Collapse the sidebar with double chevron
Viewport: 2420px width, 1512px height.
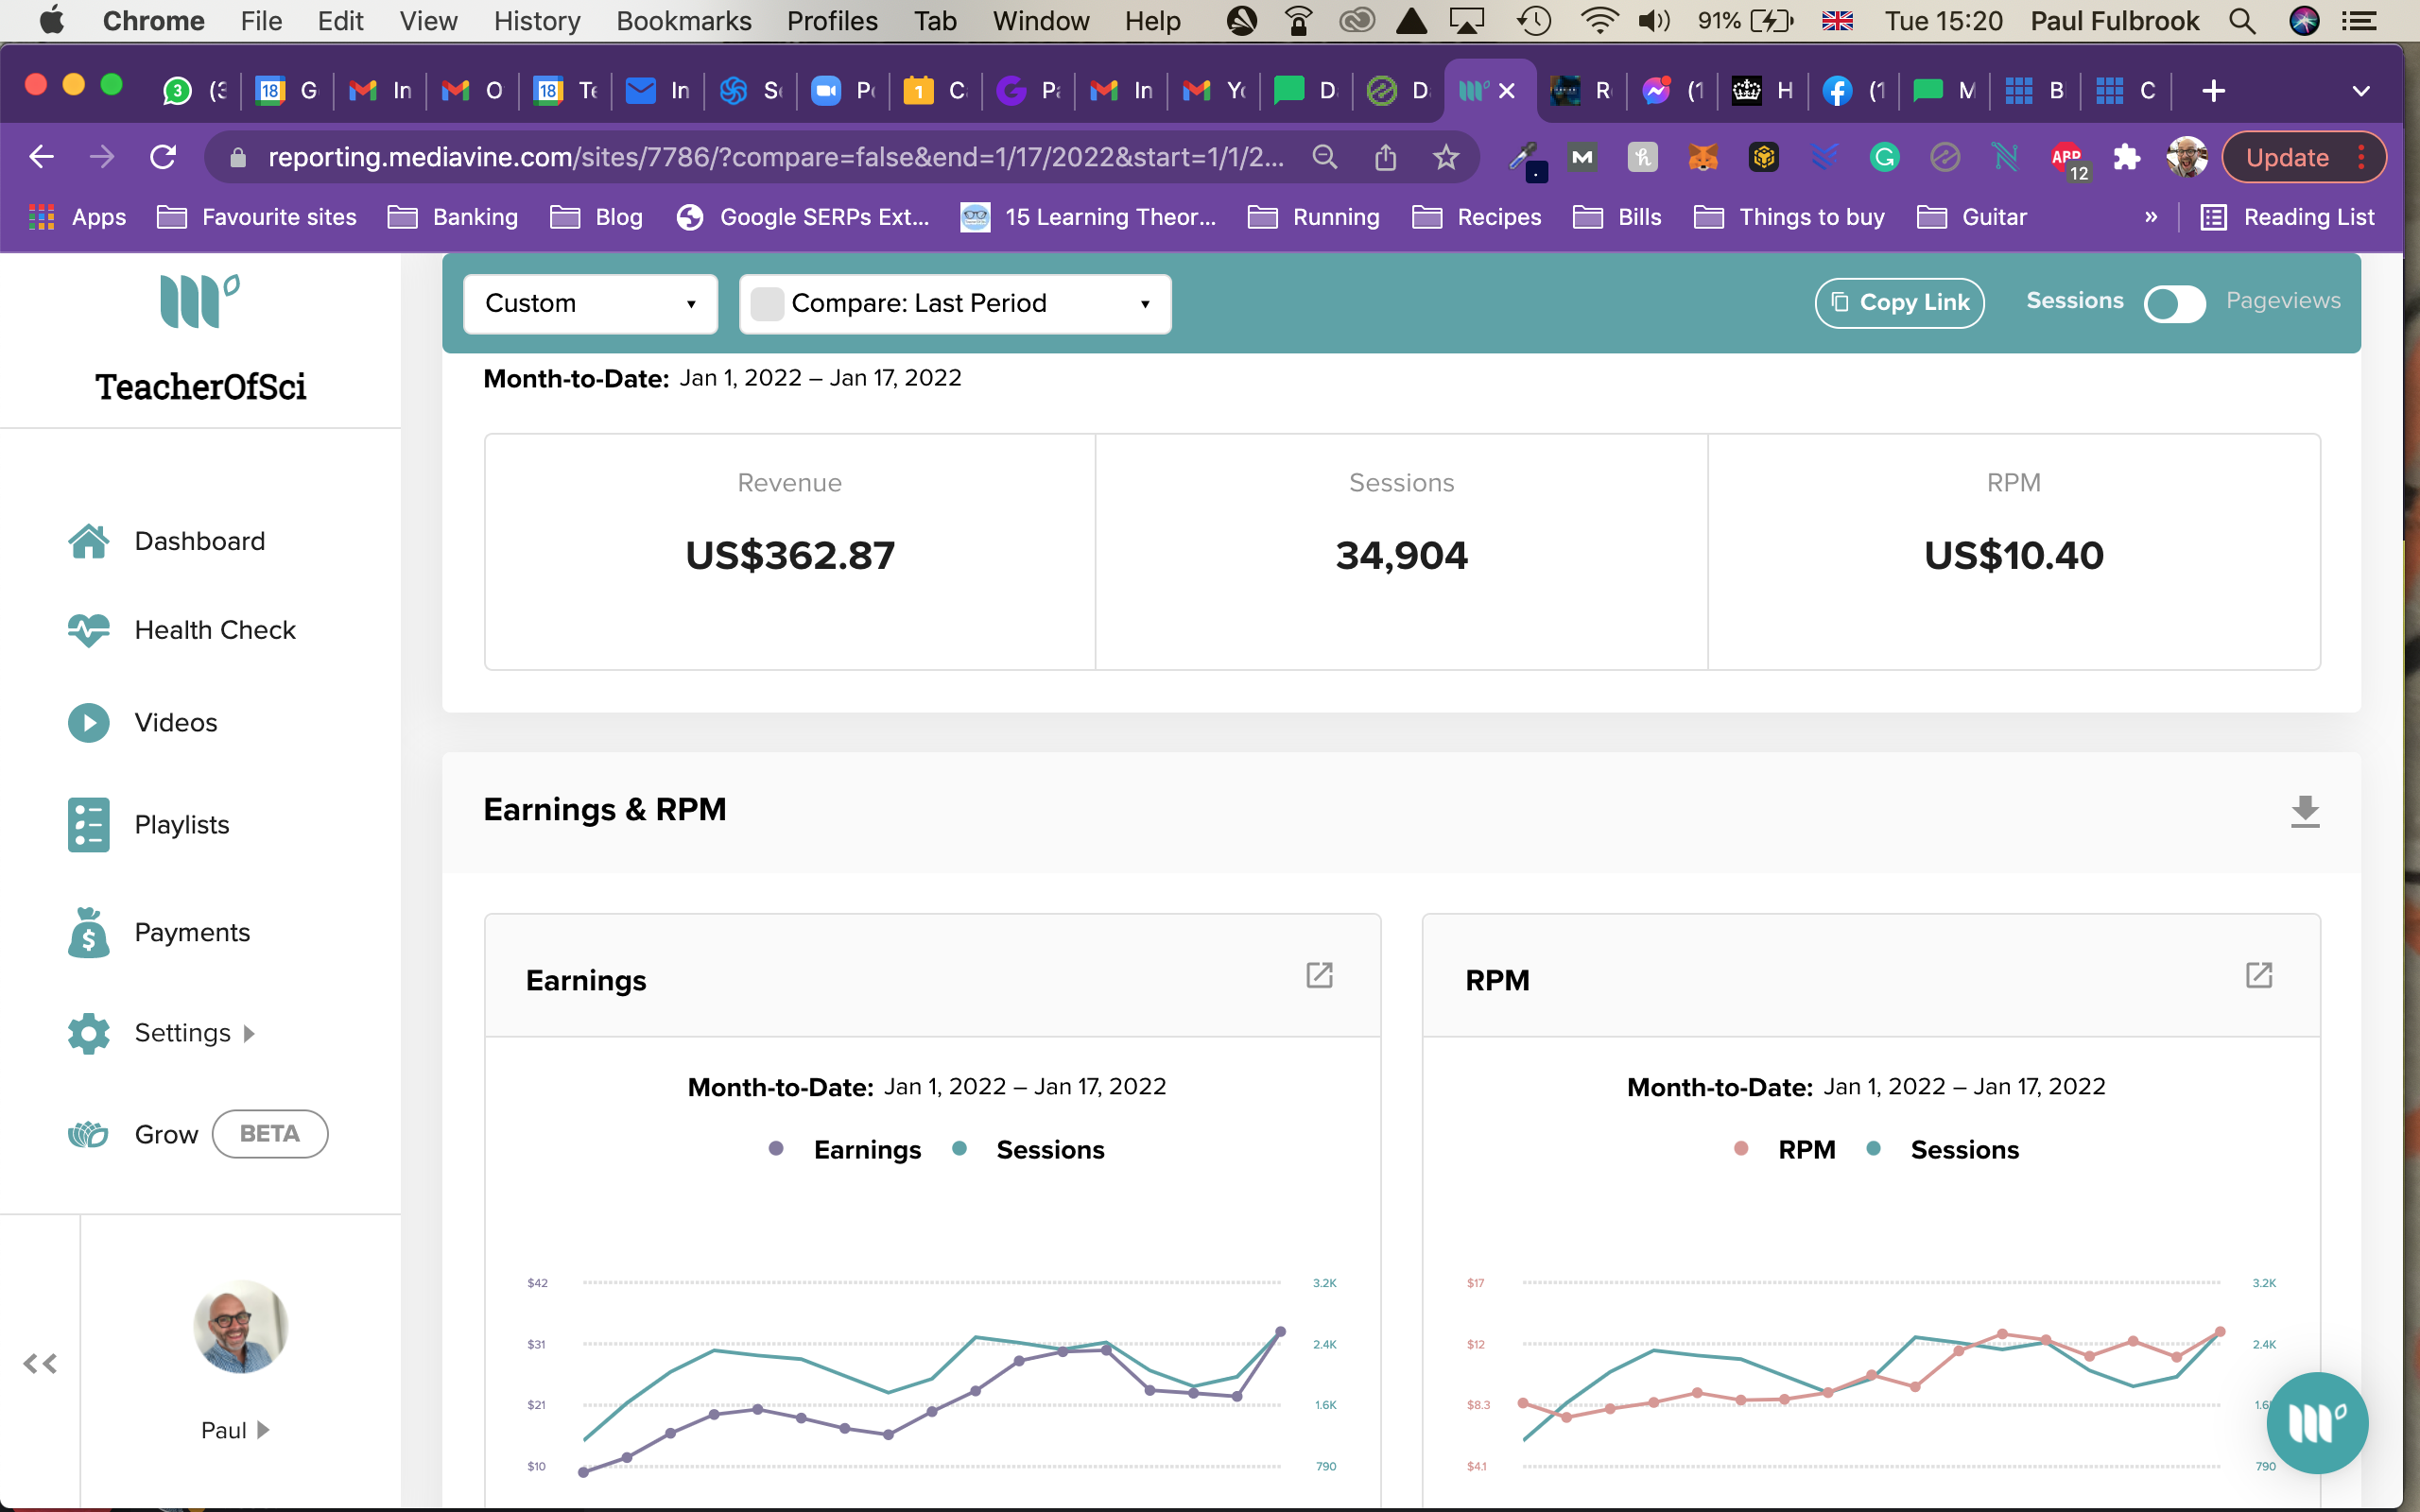coord(40,1363)
